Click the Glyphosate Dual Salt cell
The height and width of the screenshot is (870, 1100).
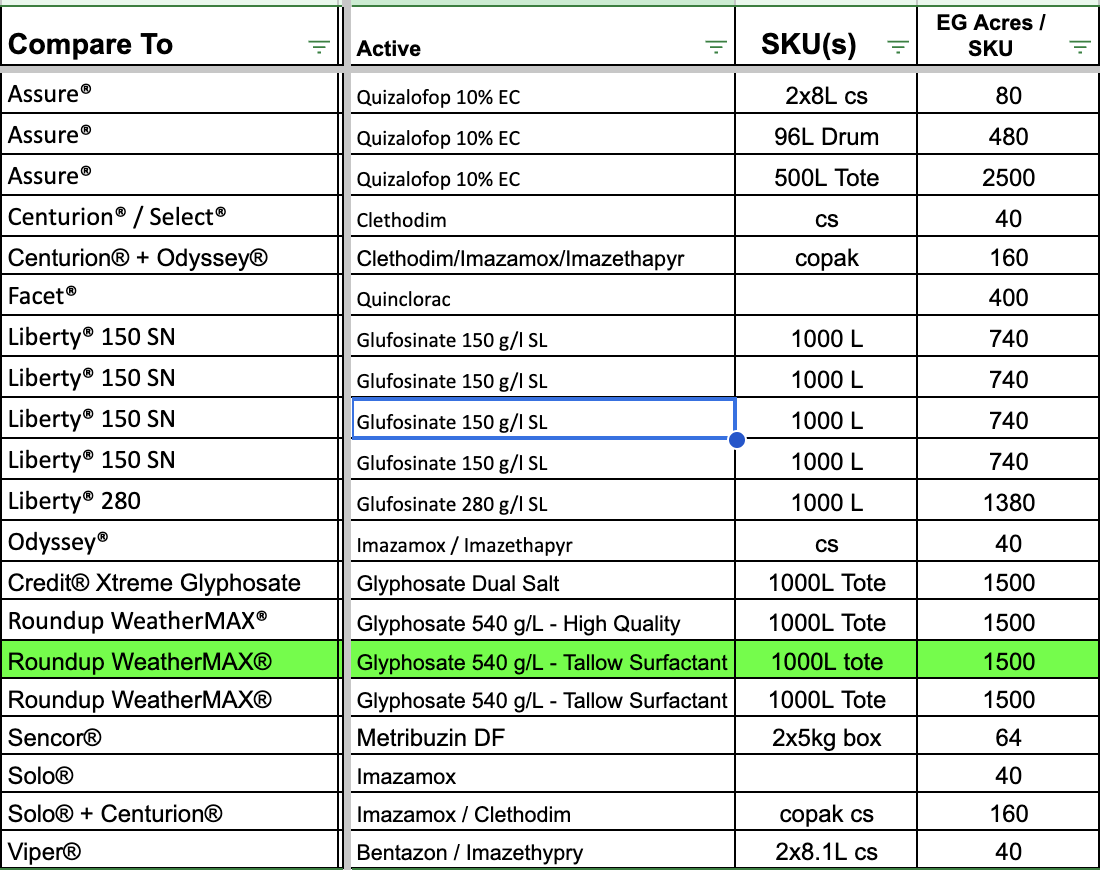pyautogui.click(x=544, y=583)
